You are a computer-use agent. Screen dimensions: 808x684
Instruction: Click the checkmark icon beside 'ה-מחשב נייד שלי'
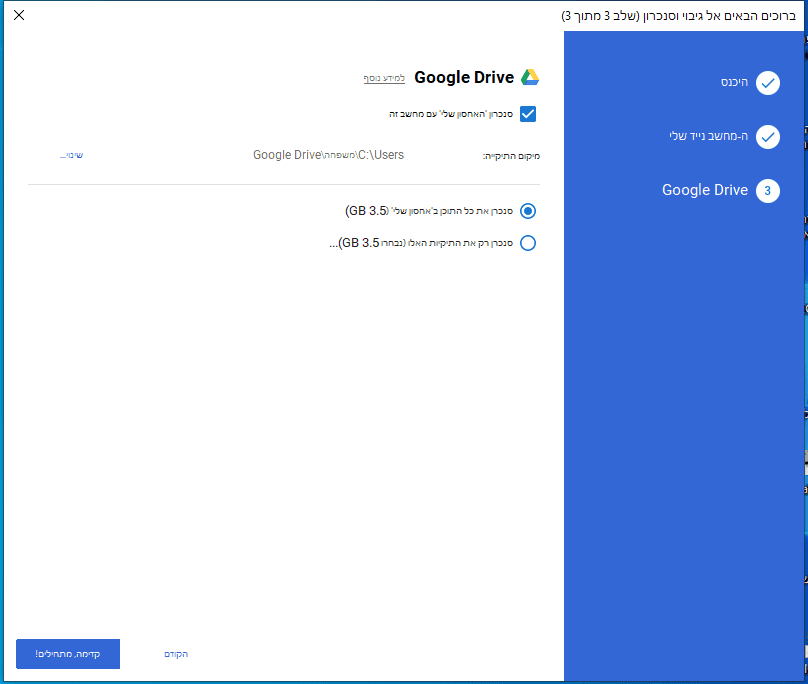click(x=768, y=137)
